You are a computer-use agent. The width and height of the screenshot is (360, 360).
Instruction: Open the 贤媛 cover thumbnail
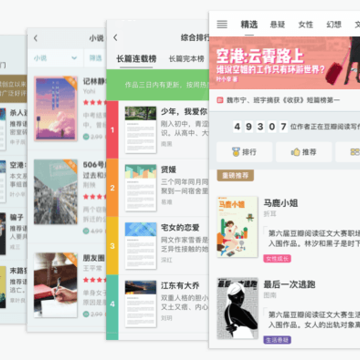(x=140, y=188)
